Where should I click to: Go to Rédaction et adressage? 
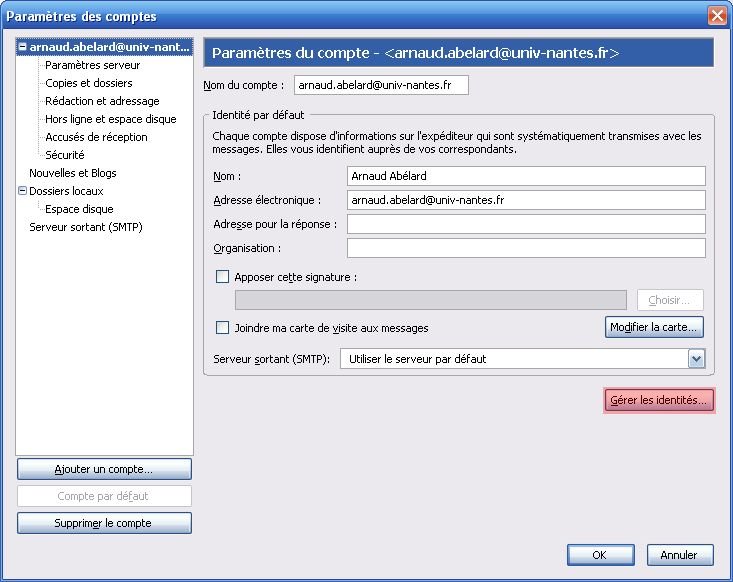pos(102,101)
